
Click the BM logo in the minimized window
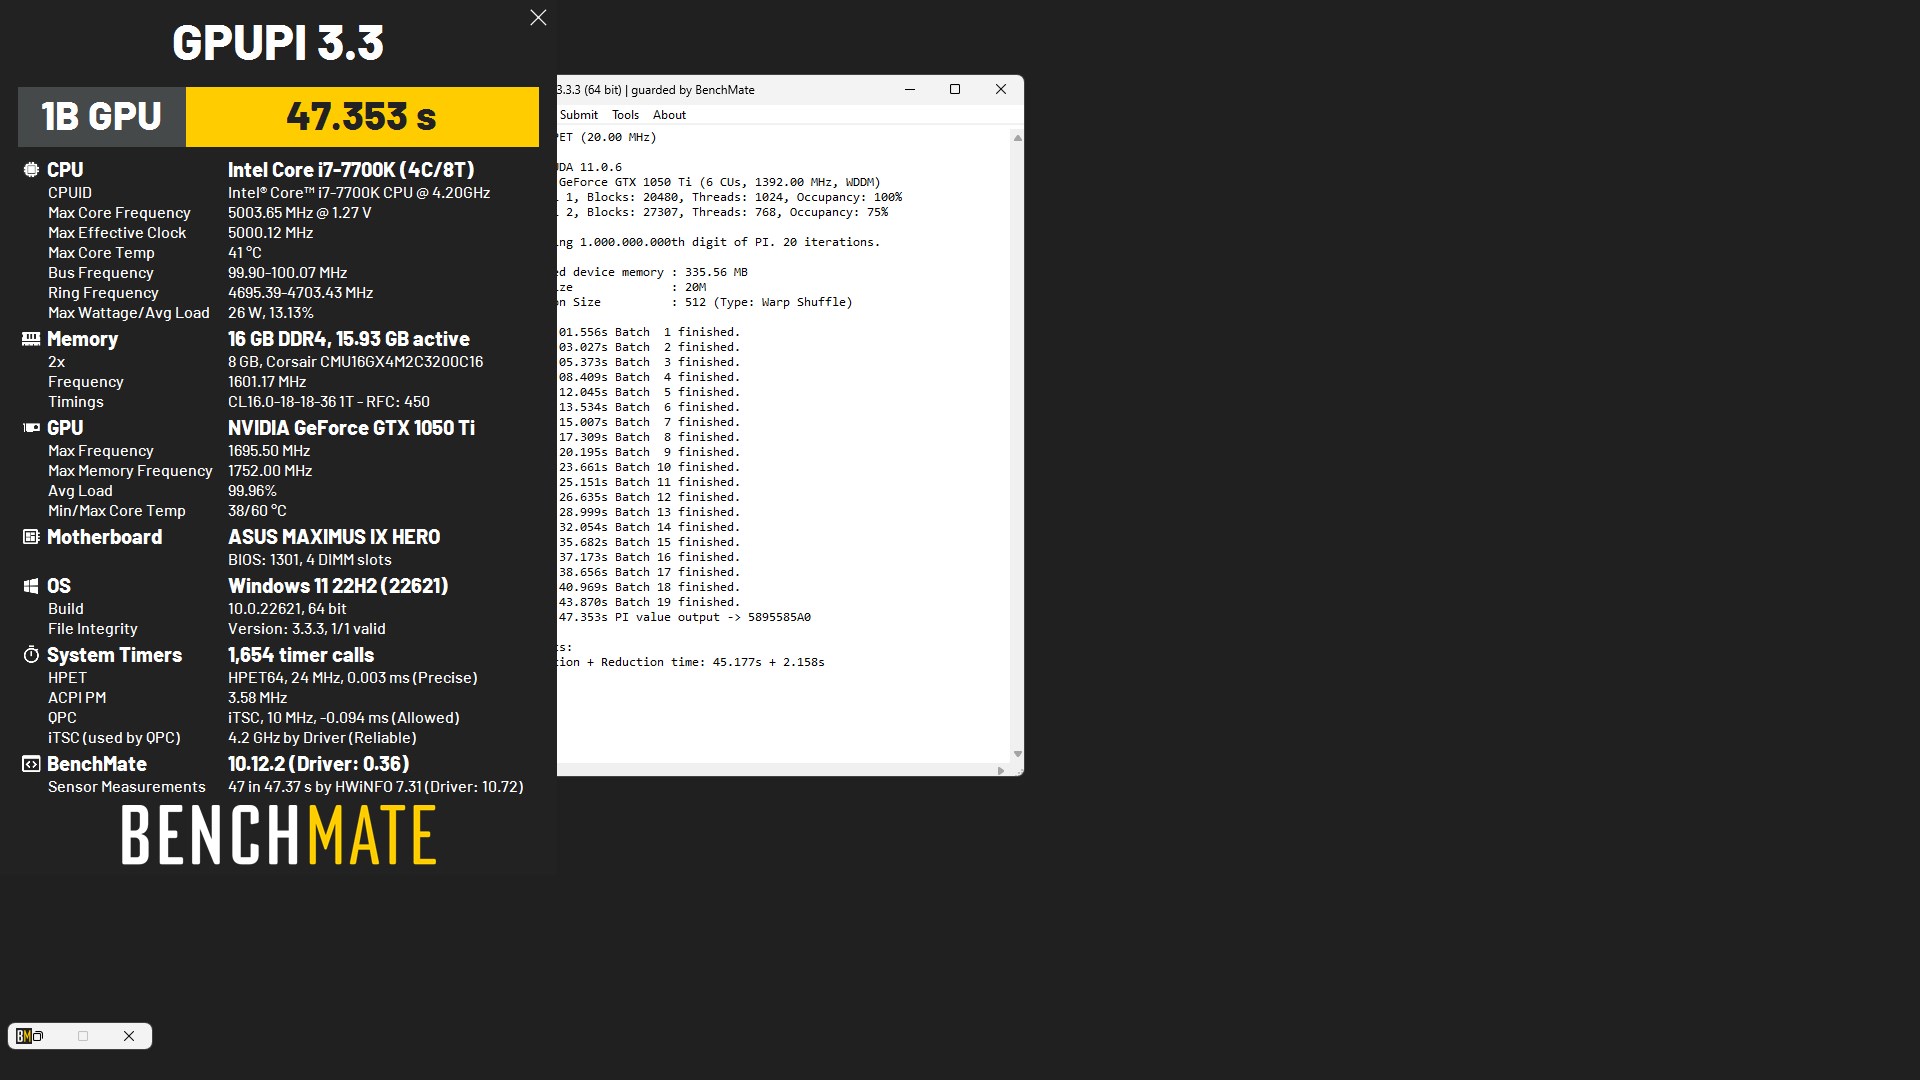[x=24, y=1036]
